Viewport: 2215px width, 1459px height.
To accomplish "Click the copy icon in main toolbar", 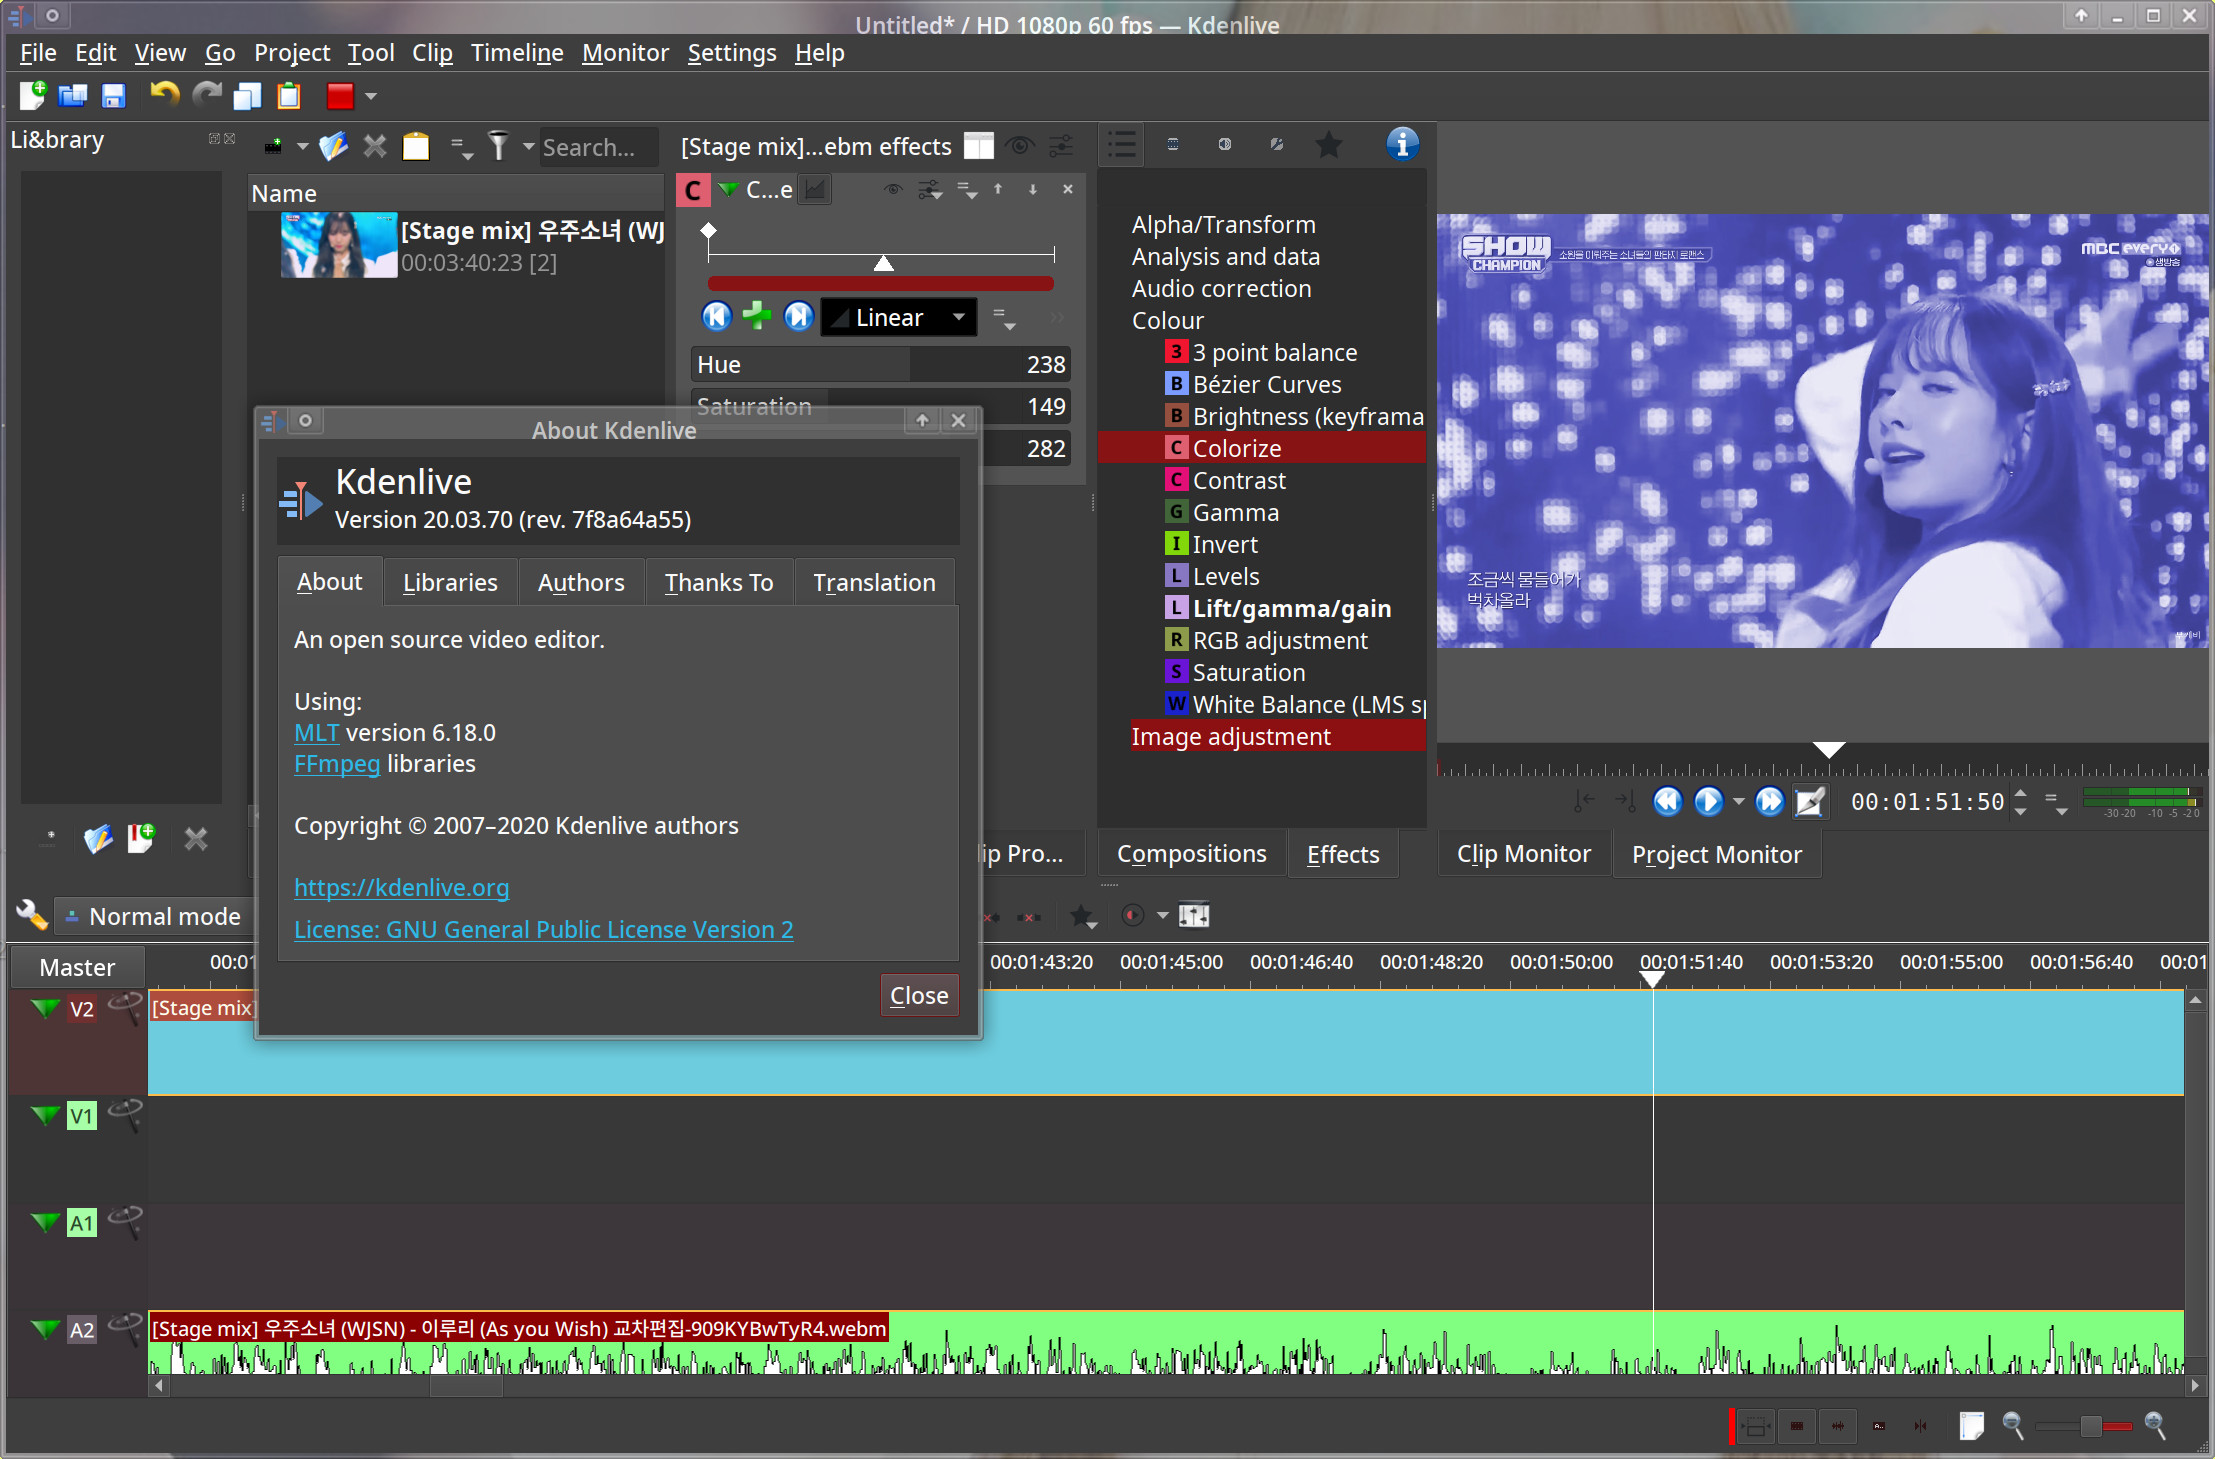I will 247,96.
